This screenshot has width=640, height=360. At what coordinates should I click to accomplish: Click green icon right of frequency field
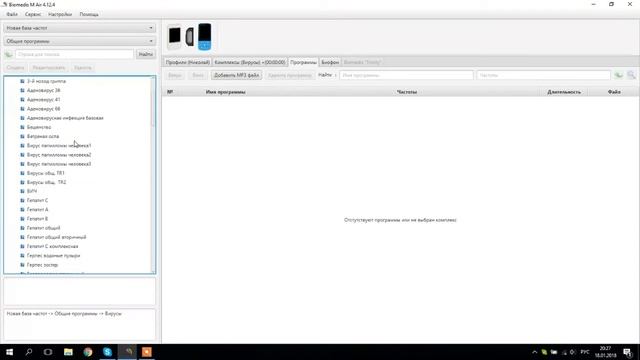(619, 75)
